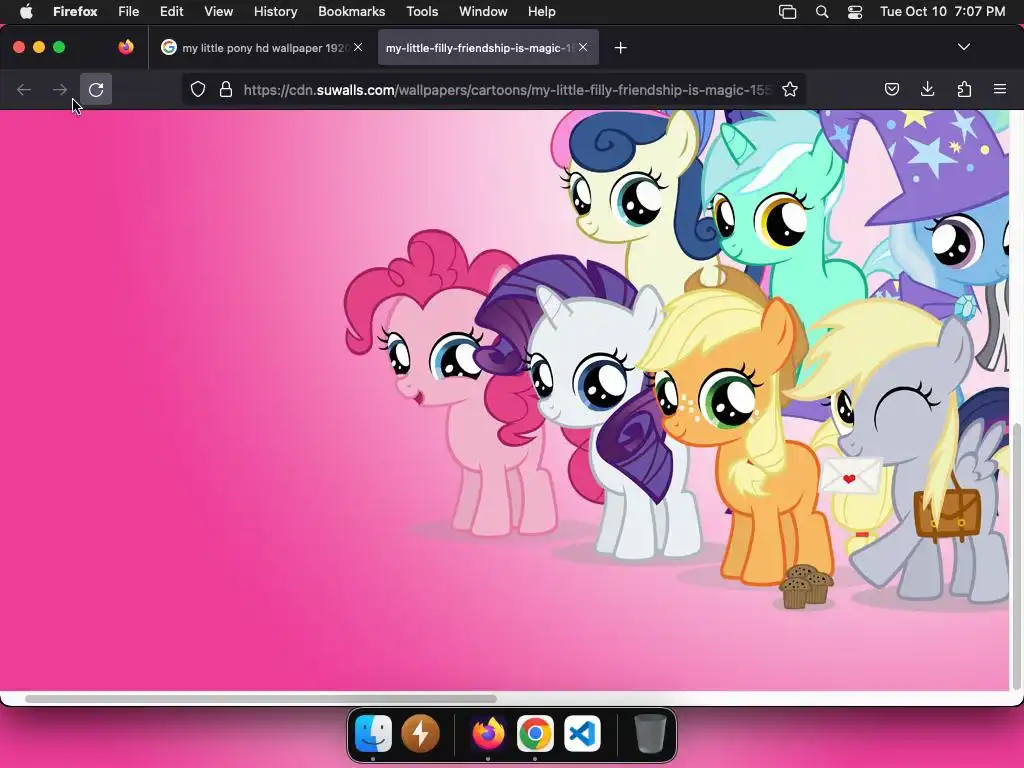Open the History menu

276,12
